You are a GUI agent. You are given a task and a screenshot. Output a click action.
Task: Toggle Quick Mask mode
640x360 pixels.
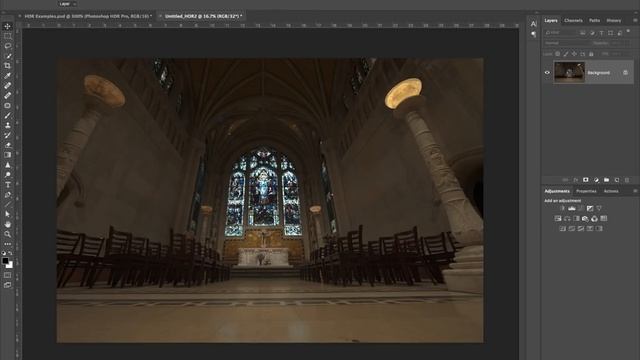click(x=7, y=275)
